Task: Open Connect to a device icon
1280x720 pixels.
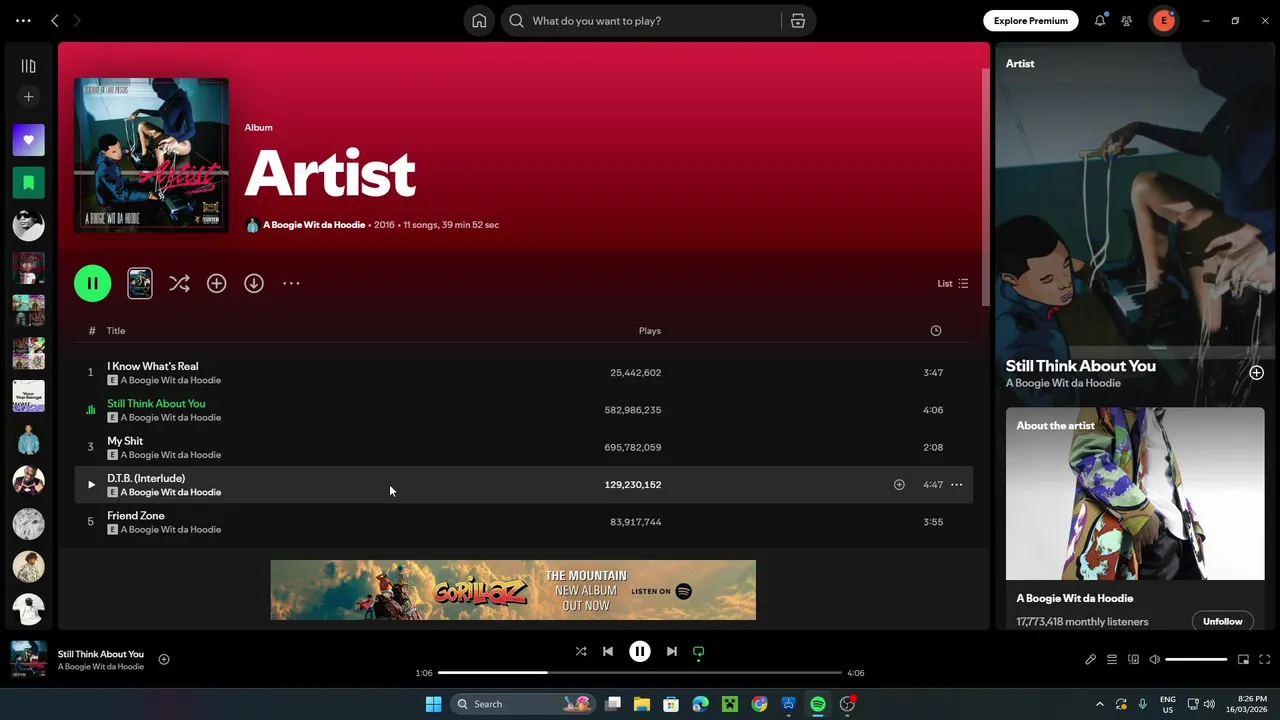Action: (x=1133, y=660)
